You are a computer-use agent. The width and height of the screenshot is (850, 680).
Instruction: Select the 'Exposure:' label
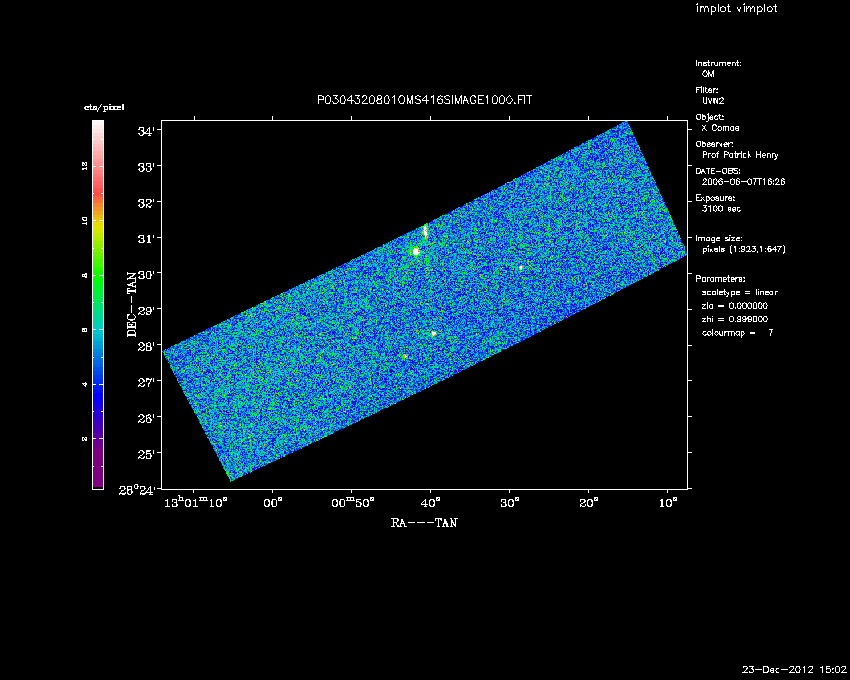click(x=715, y=198)
